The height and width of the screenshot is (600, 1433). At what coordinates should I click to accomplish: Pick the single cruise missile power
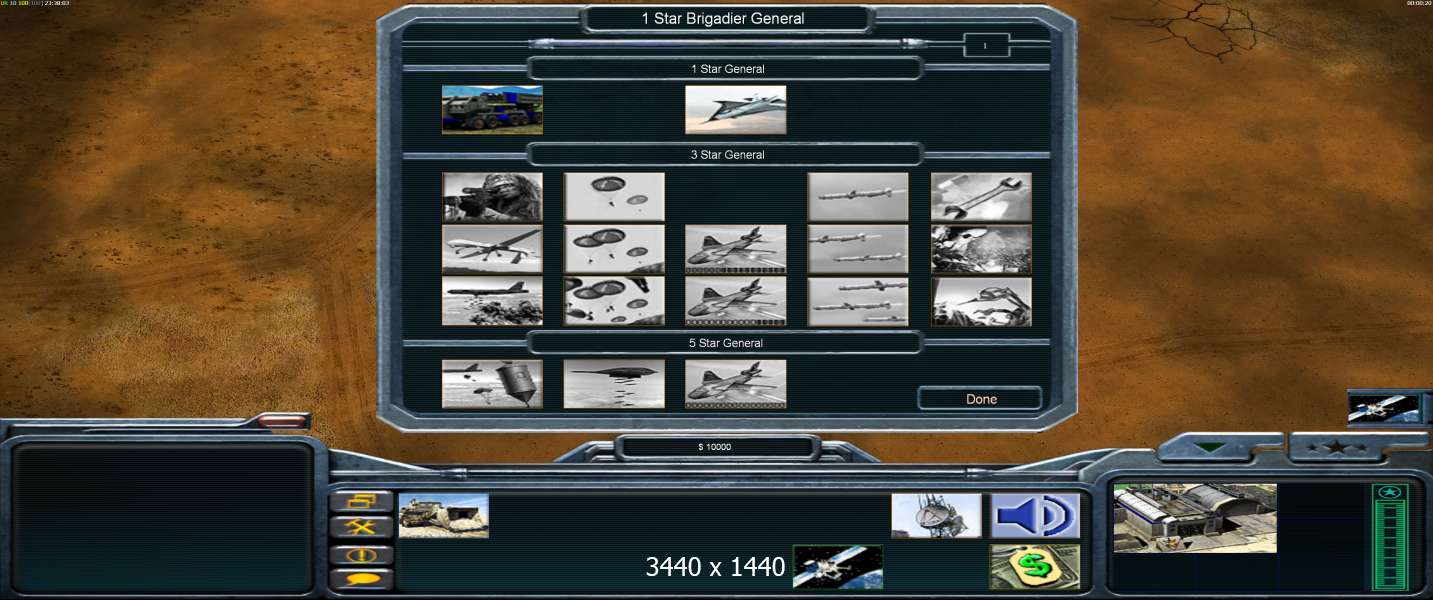(x=858, y=197)
